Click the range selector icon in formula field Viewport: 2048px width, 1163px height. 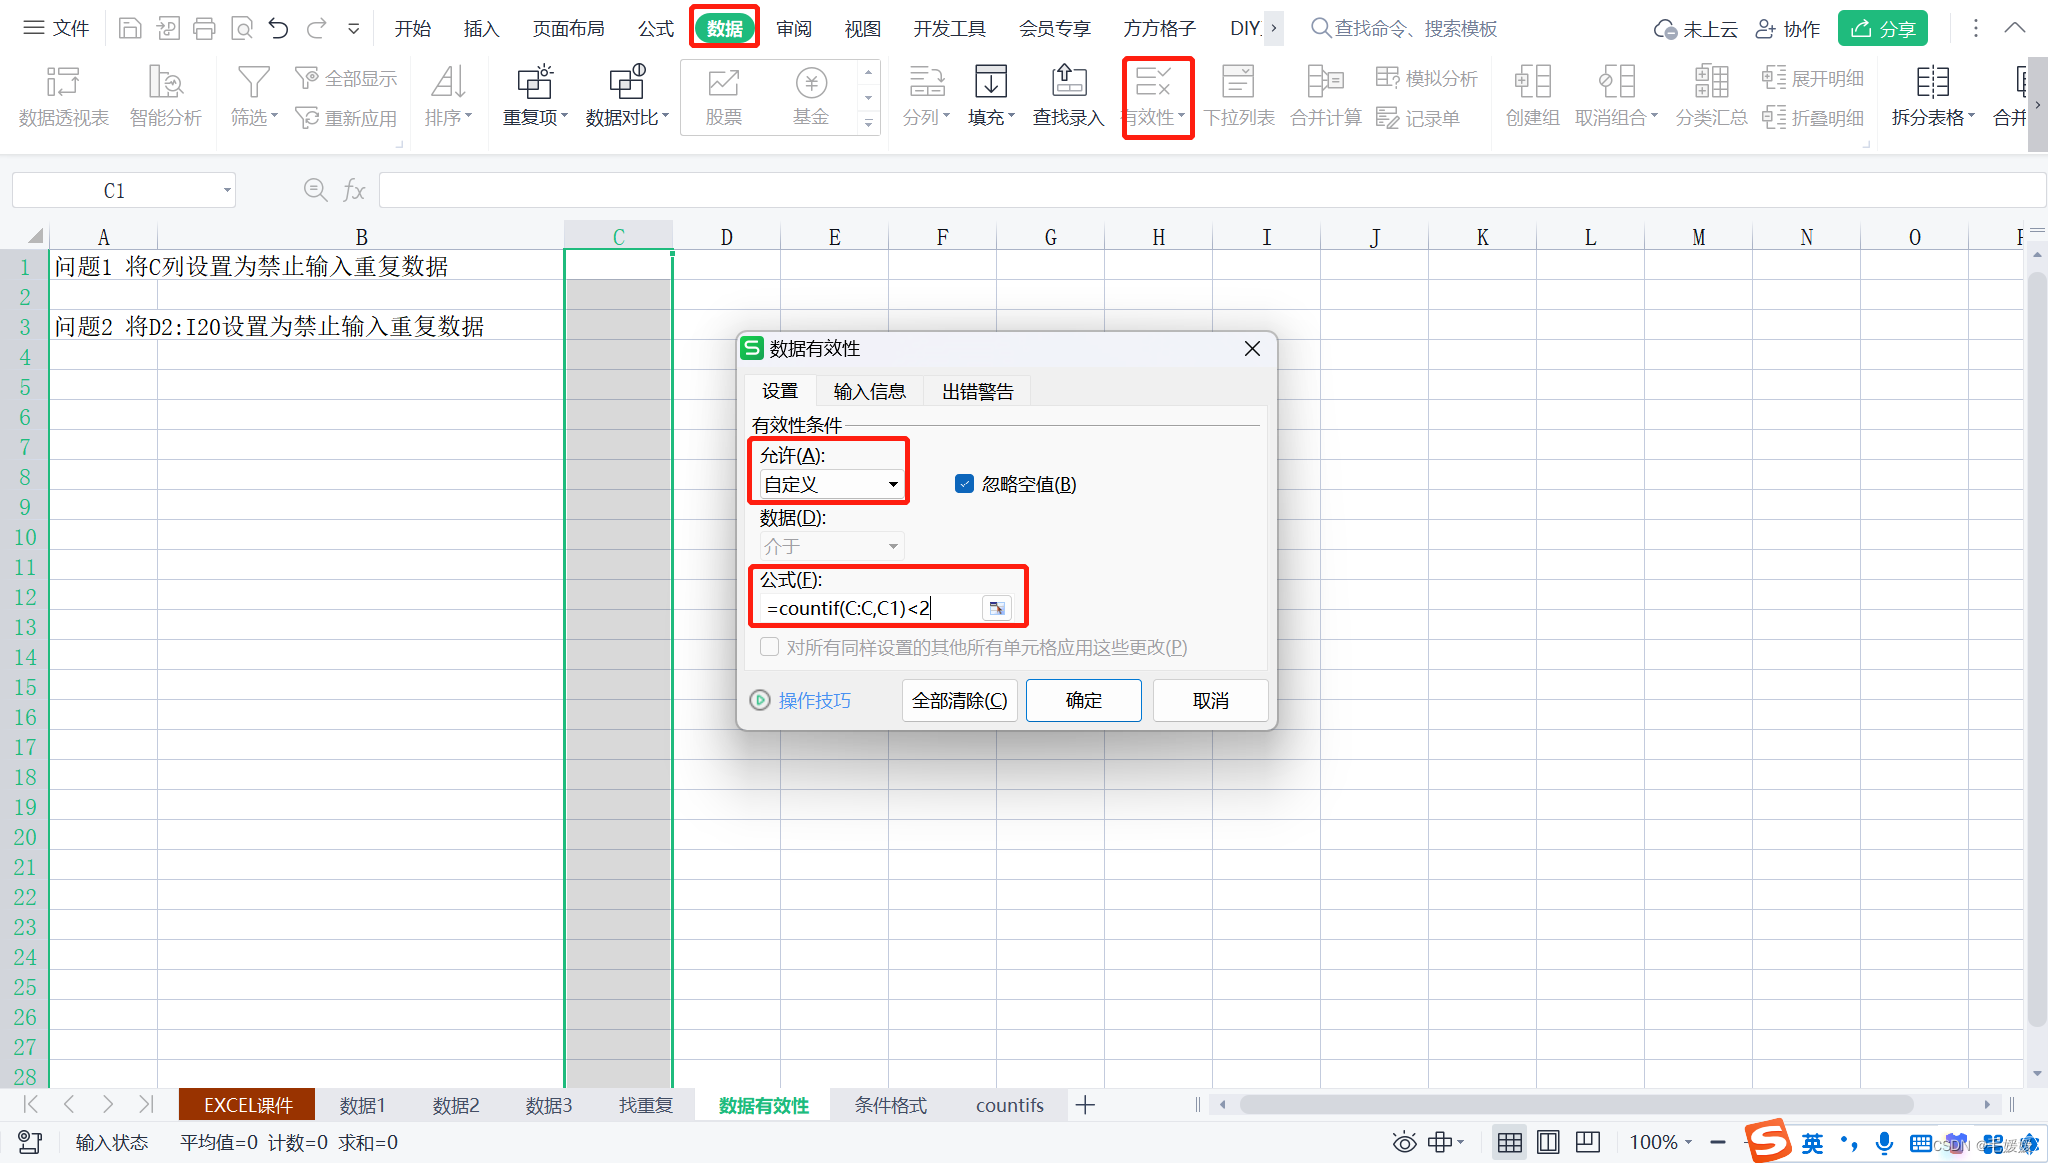[996, 608]
